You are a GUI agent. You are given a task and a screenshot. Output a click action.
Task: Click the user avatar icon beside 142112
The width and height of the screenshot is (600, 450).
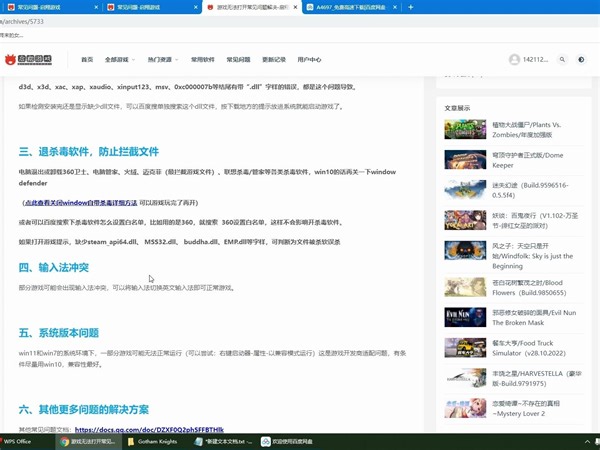[x=514, y=59]
